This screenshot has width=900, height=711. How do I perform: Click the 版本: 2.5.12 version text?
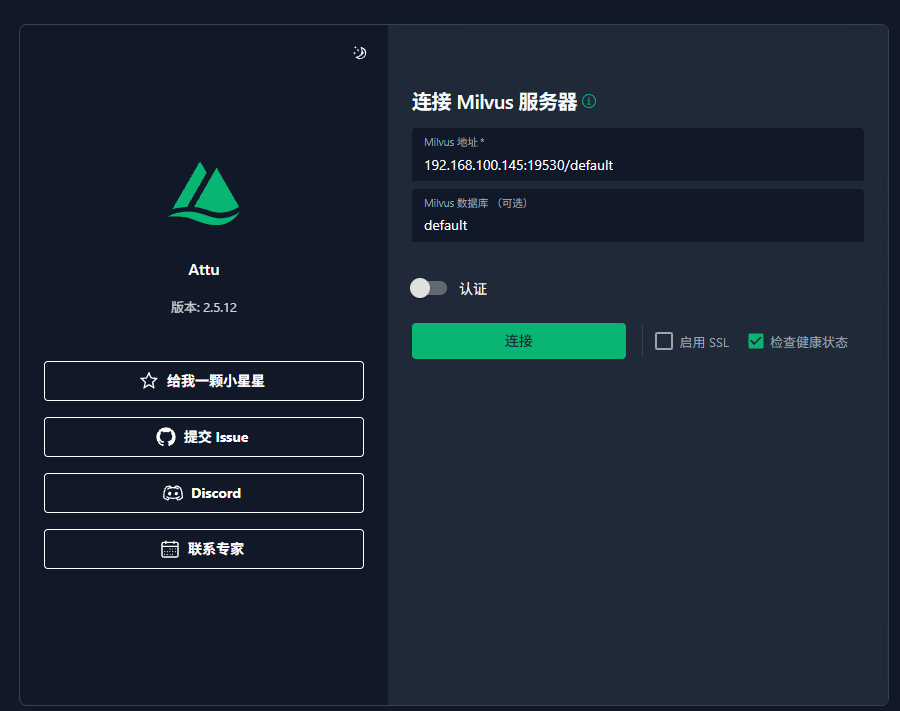pyautogui.click(x=204, y=308)
